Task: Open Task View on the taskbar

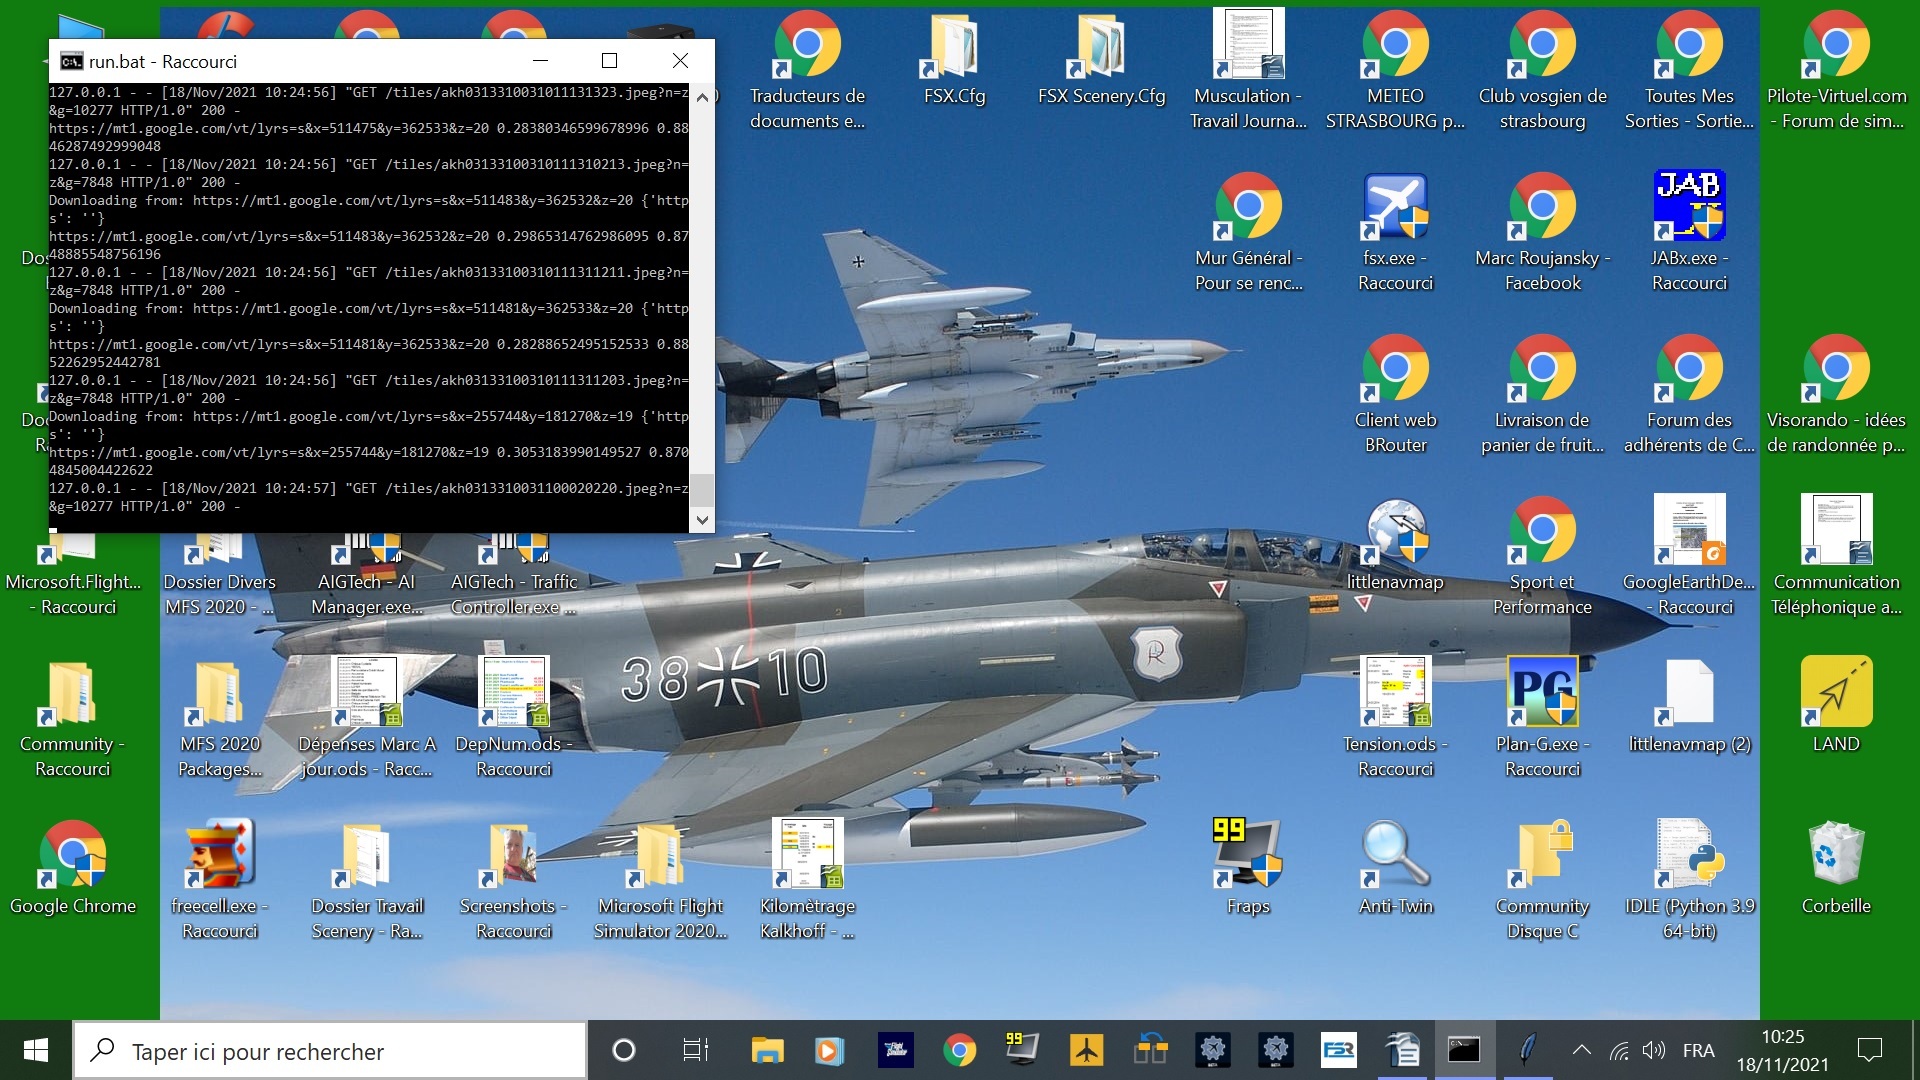Action: click(695, 1050)
